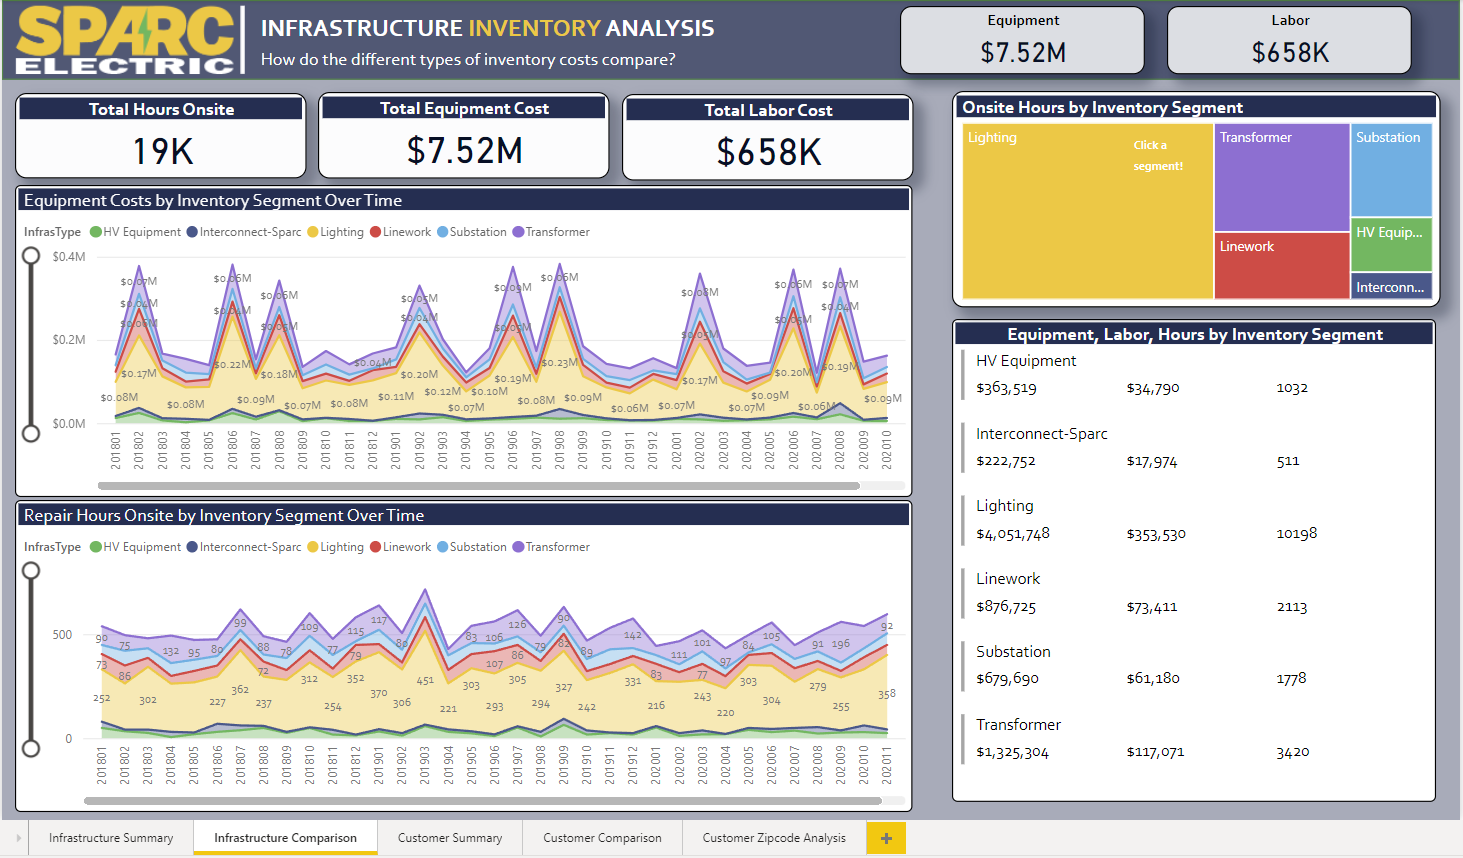
Task: Switch to the Customer Summary tab
Action: 450,838
